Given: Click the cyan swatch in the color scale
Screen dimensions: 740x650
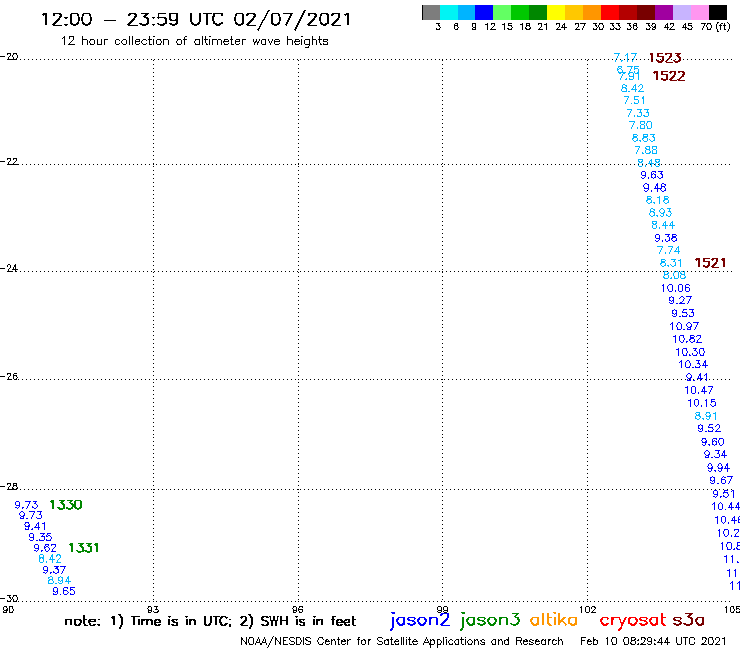Looking at the screenshot, I should click(x=449, y=12).
